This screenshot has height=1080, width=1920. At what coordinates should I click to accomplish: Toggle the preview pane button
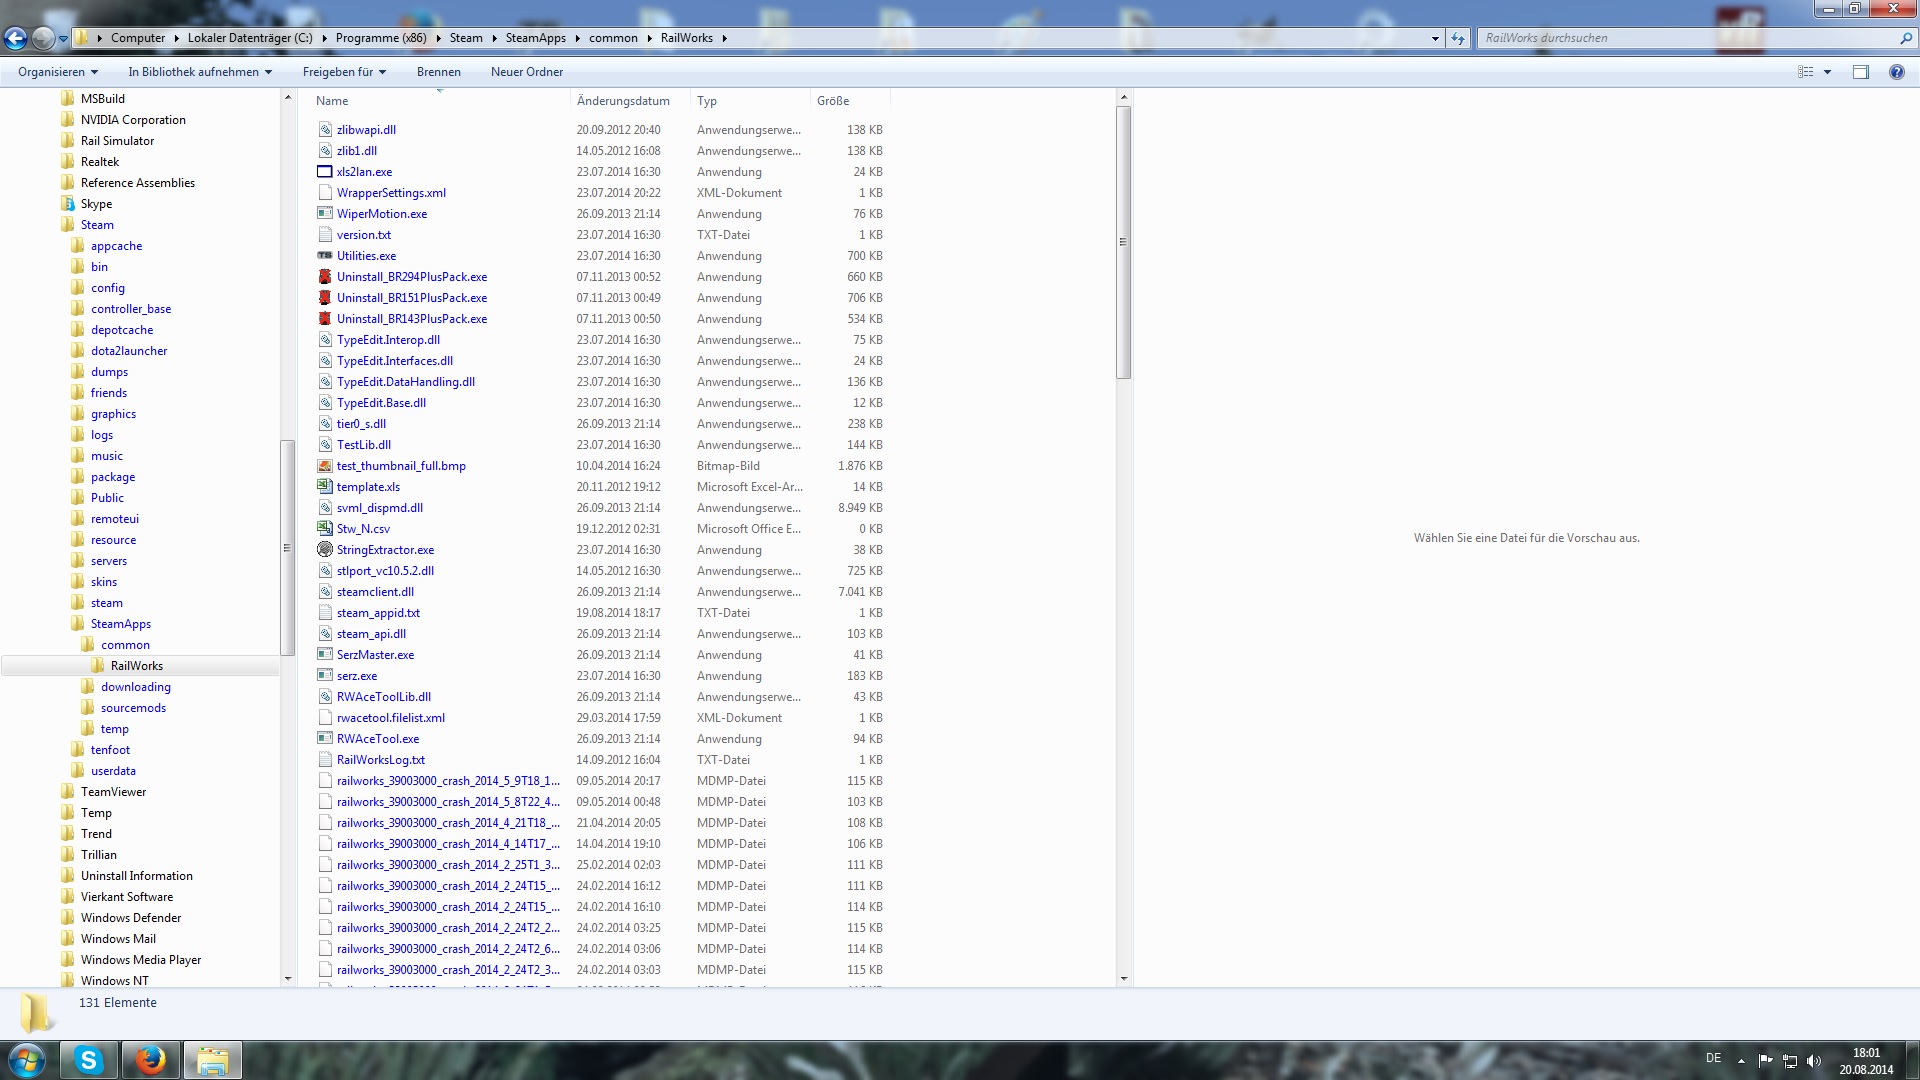1861,72
